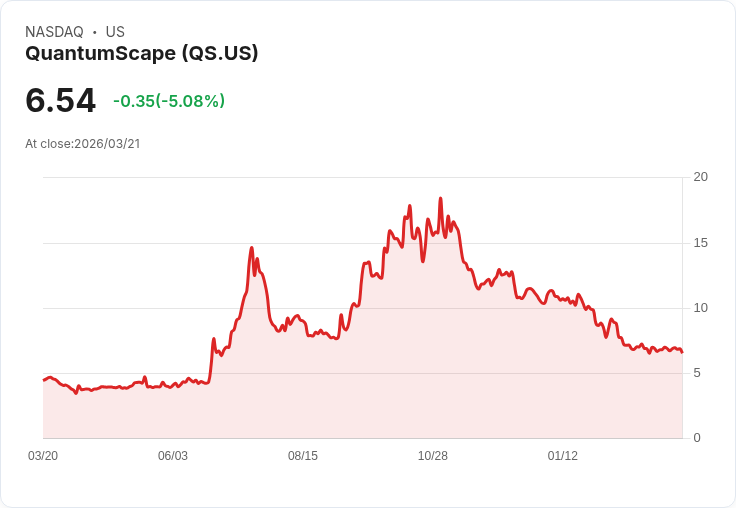Click the 5 value label on y-axis
This screenshot has height=508, width=736.
pos(697,373)
